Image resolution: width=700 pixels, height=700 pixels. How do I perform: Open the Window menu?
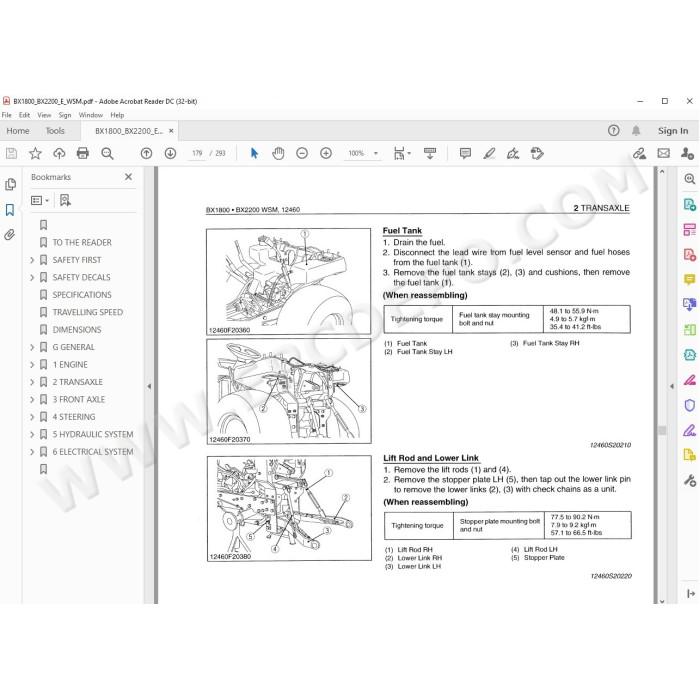tap(91, 115)
